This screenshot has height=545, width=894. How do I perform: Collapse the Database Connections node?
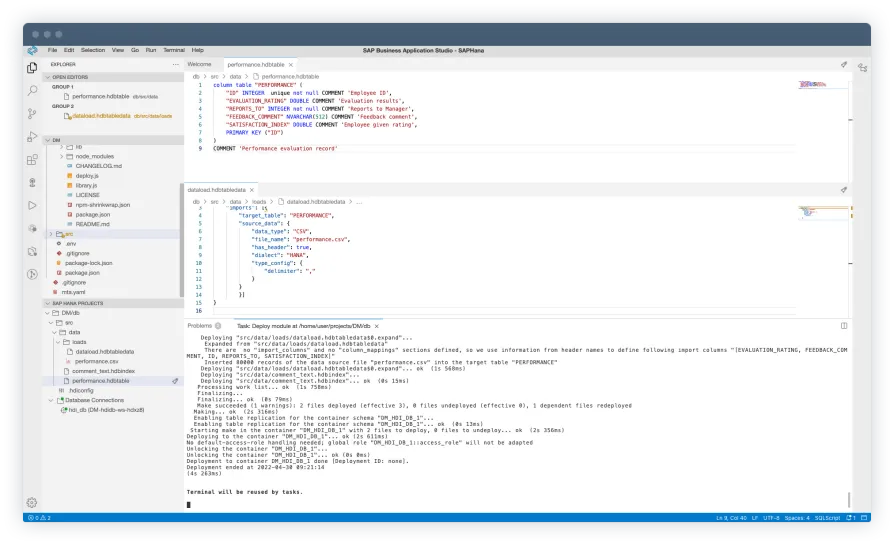[x=52, y=400]
